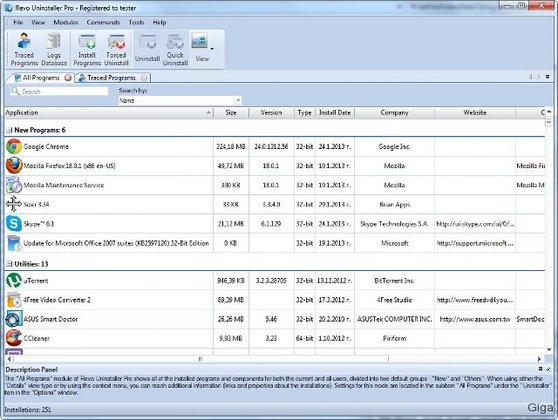This screenshot has height=420, width=558.
Task: Click the Forced Uninstall toolbar icon
Action: (x=116, y=49)
